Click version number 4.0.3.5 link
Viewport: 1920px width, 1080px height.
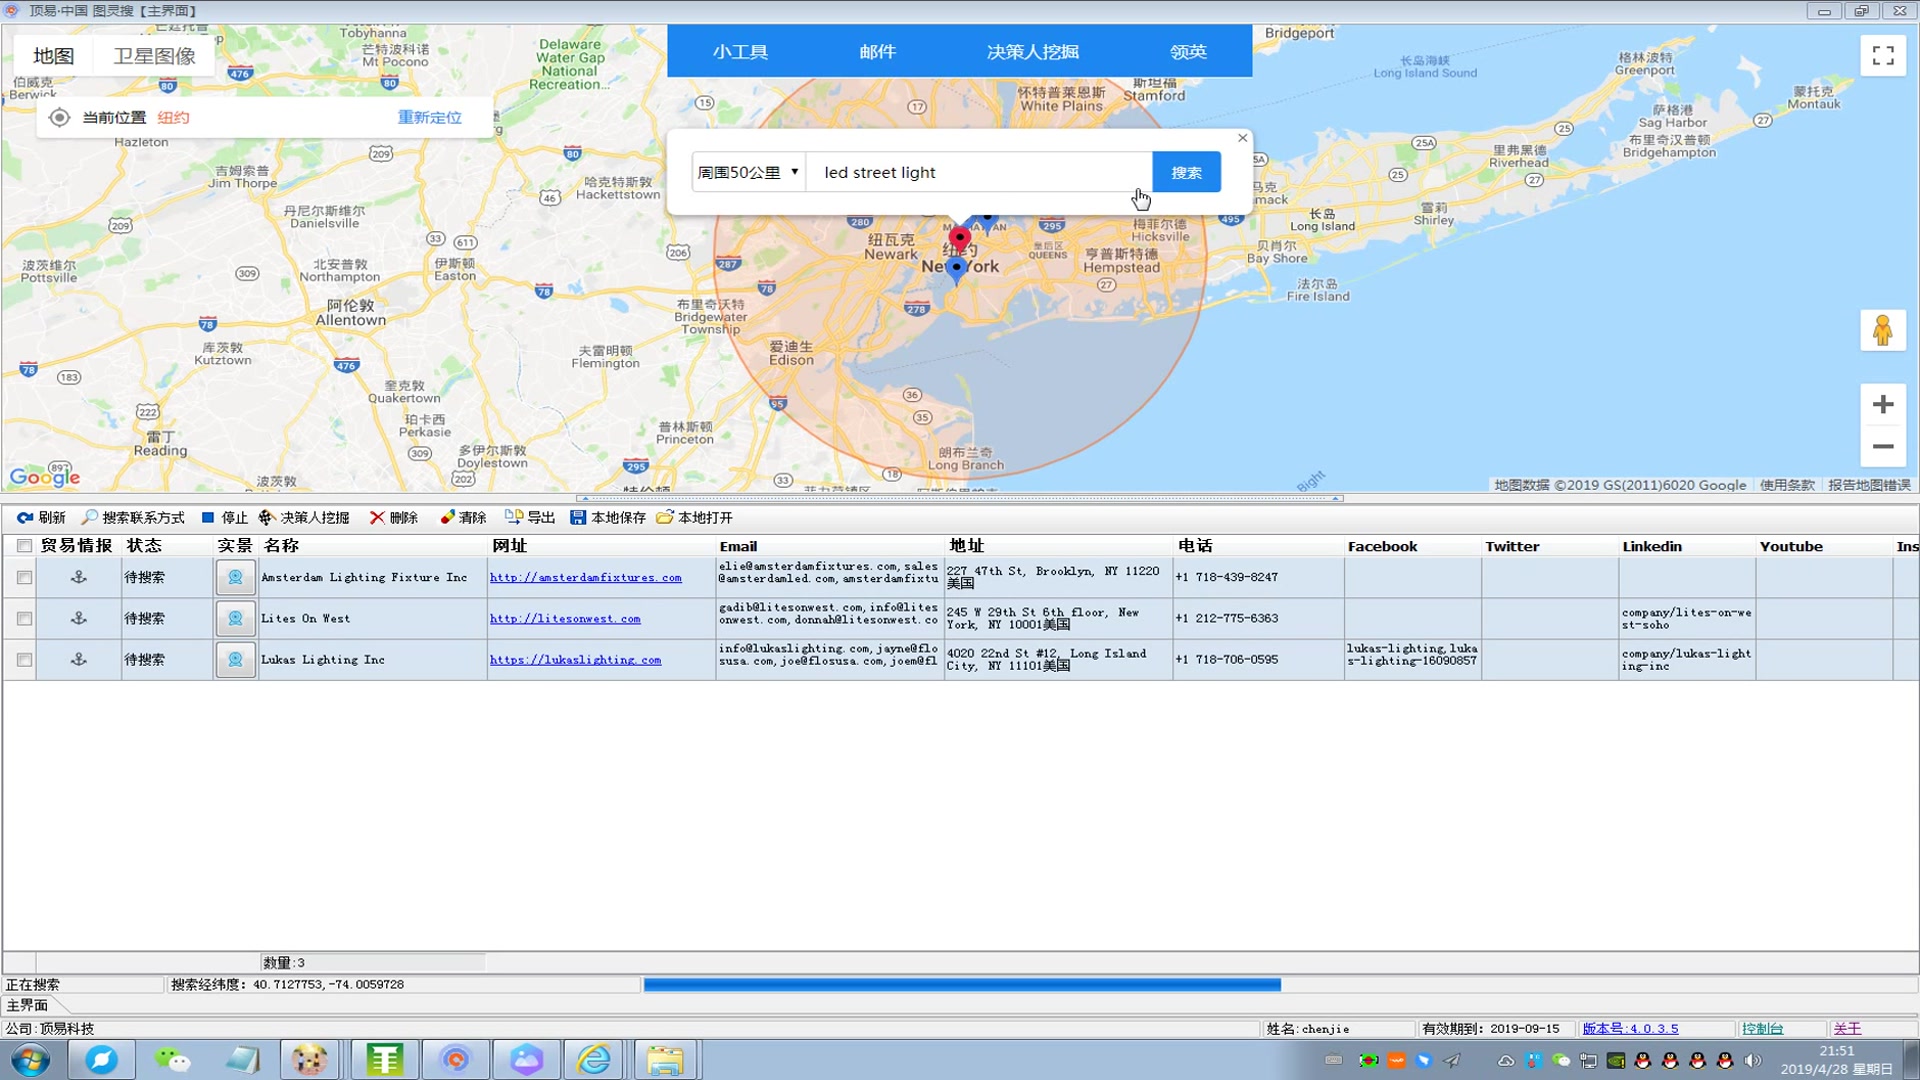pos(1630,1028)
